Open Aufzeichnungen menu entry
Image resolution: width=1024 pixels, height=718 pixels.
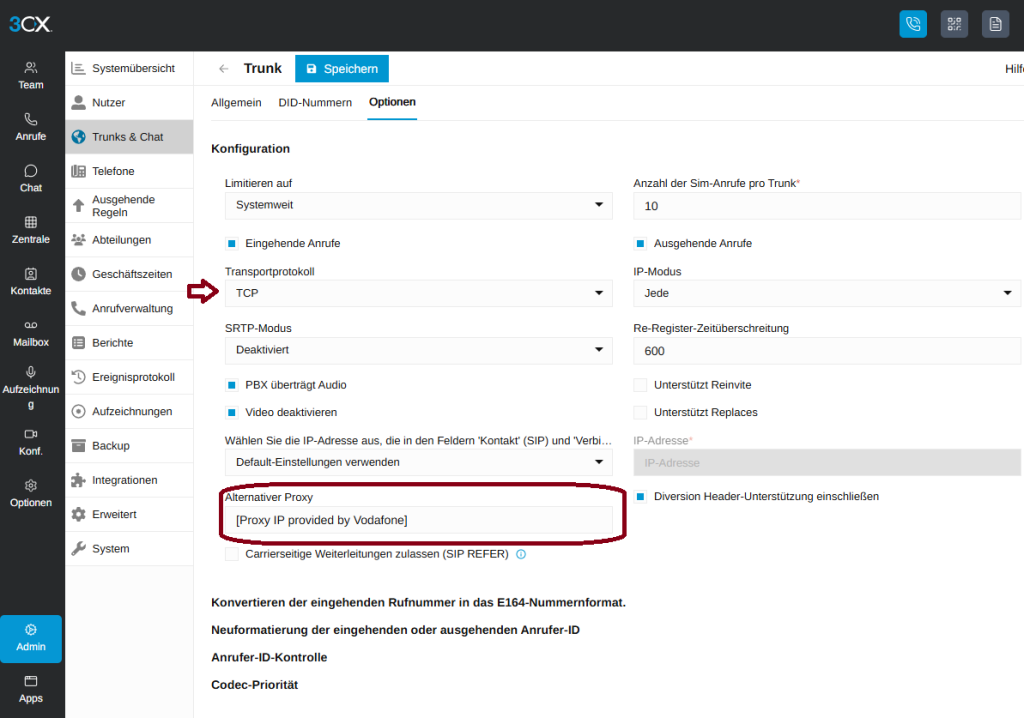(129, 411)
